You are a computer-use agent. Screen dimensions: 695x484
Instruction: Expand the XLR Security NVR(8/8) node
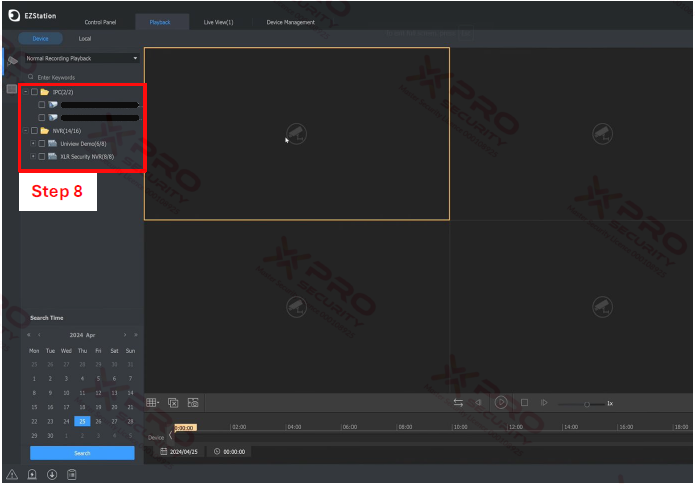click(x=33, y=156)
